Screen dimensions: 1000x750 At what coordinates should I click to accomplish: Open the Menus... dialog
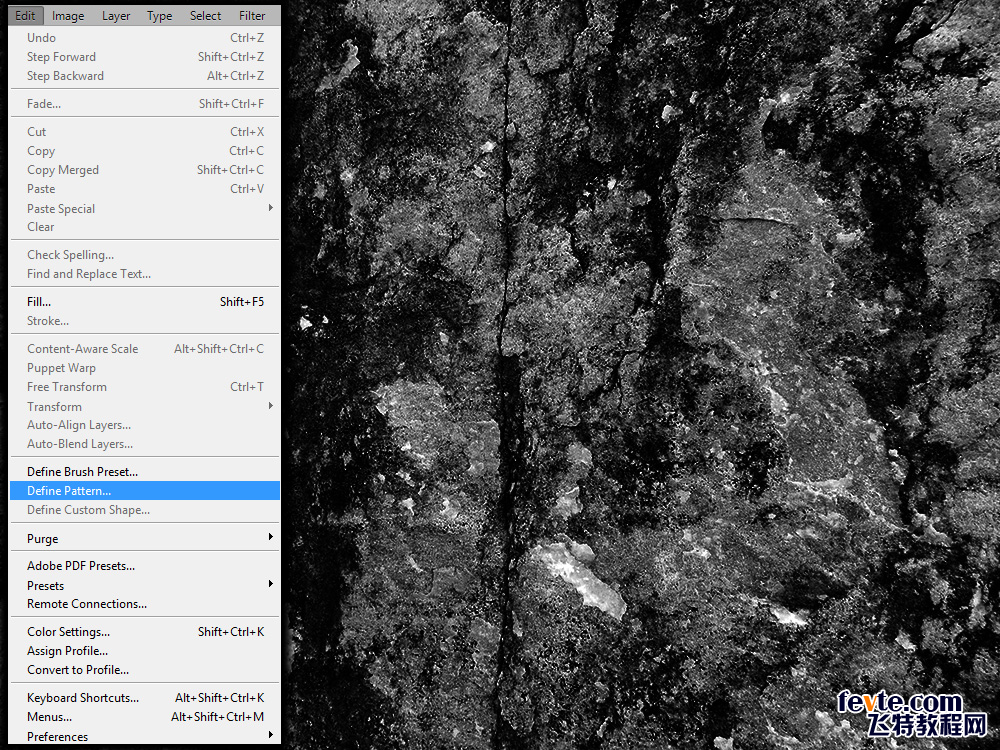click(145, 717)
